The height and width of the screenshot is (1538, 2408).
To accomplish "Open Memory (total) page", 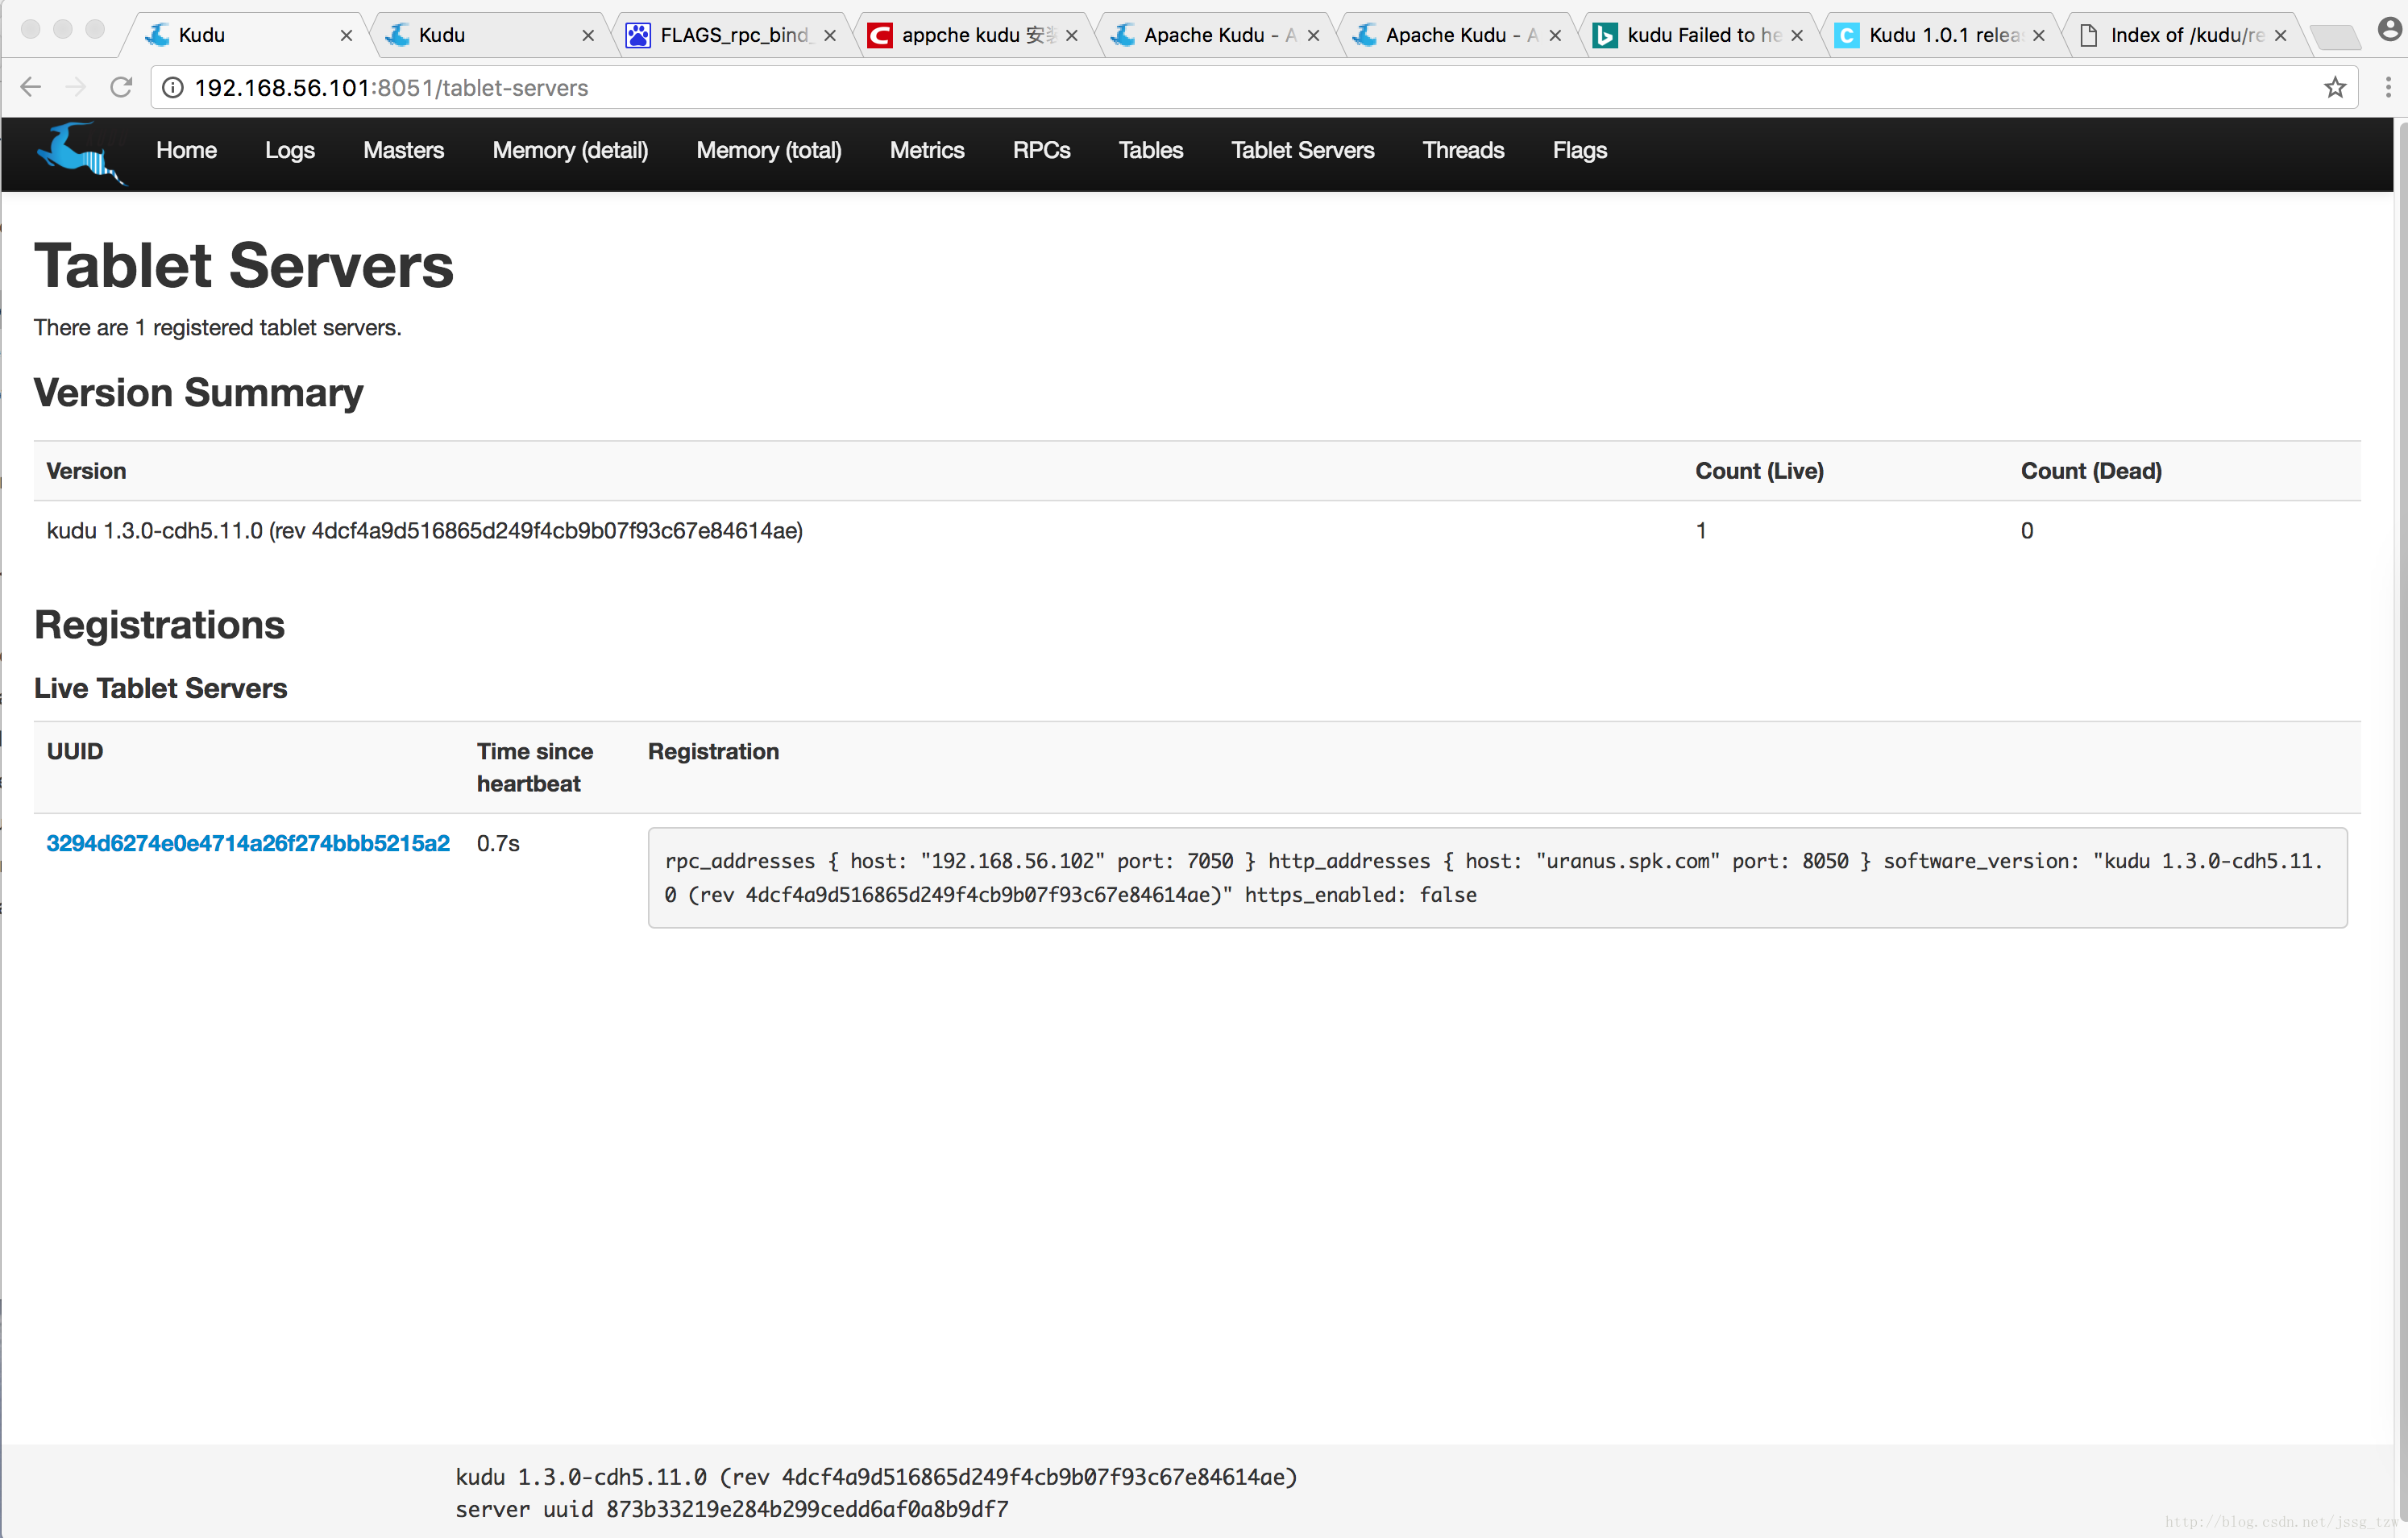I will 769,151.
